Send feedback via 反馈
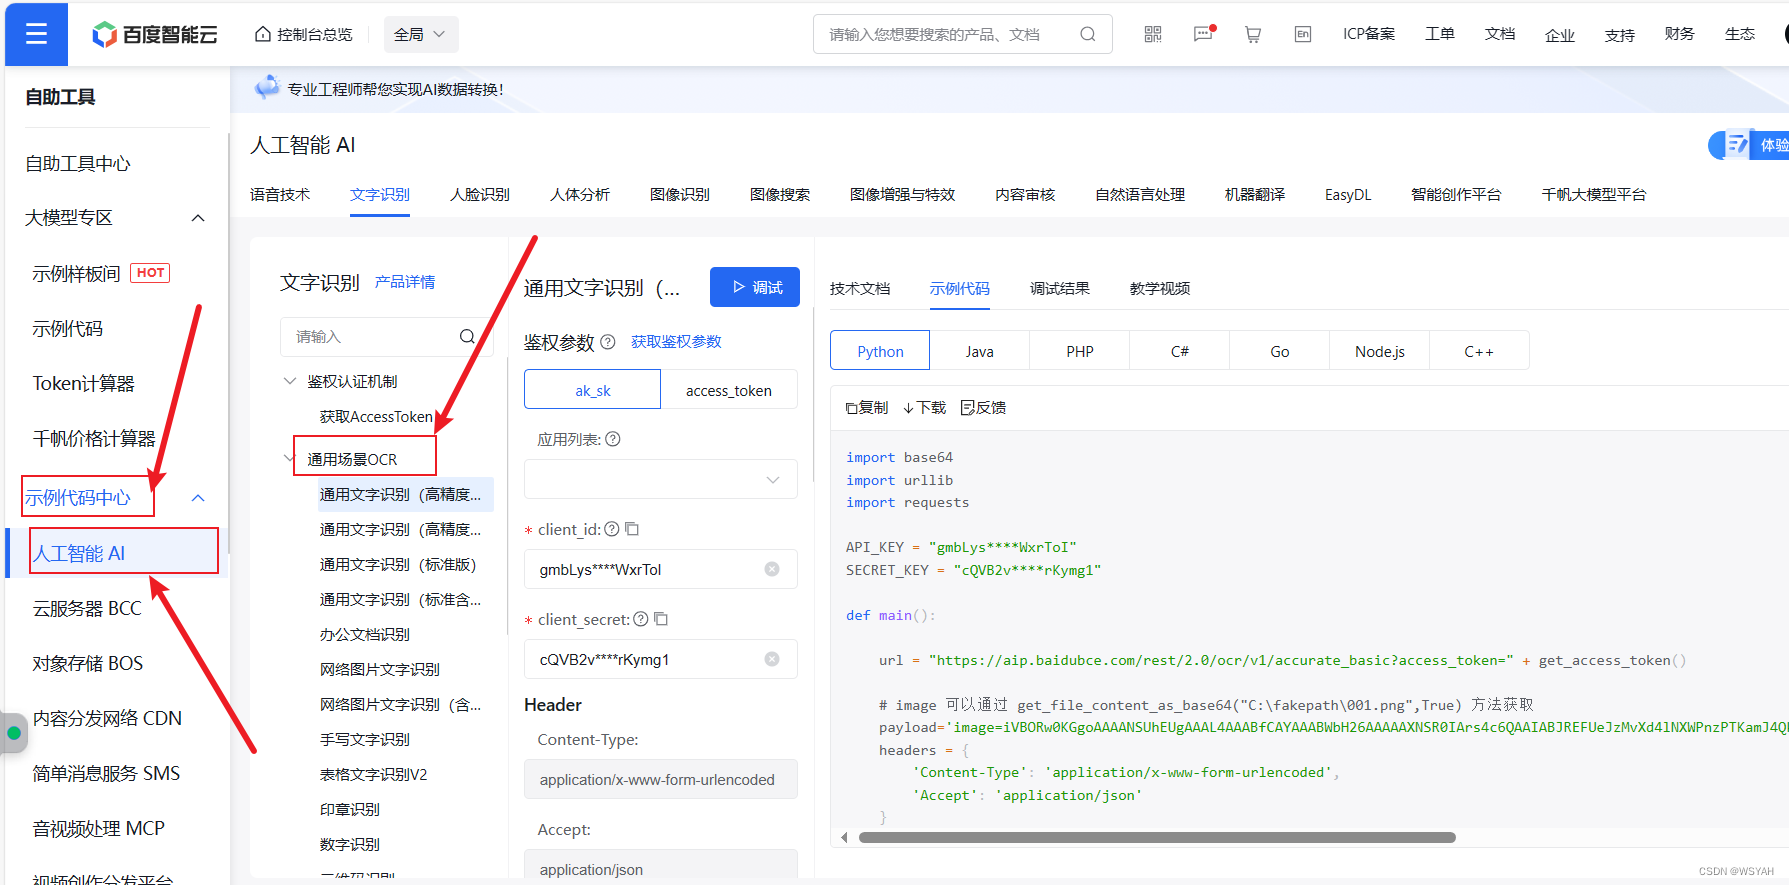Screen dimensions: 1789x885 (983, 408)
